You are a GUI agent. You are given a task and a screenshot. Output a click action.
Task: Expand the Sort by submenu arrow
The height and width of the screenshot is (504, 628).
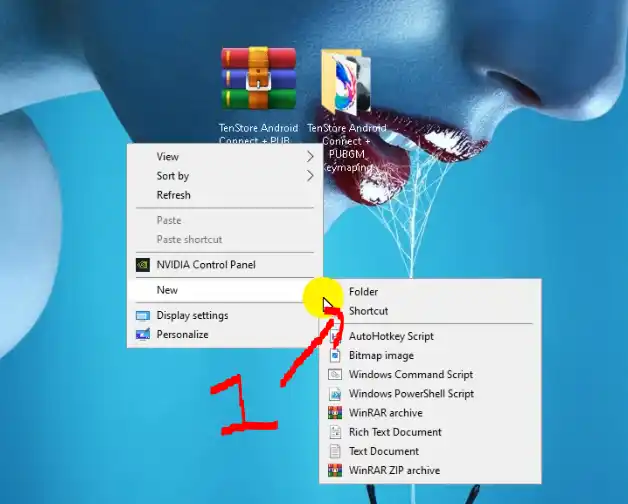pos(309,176)
